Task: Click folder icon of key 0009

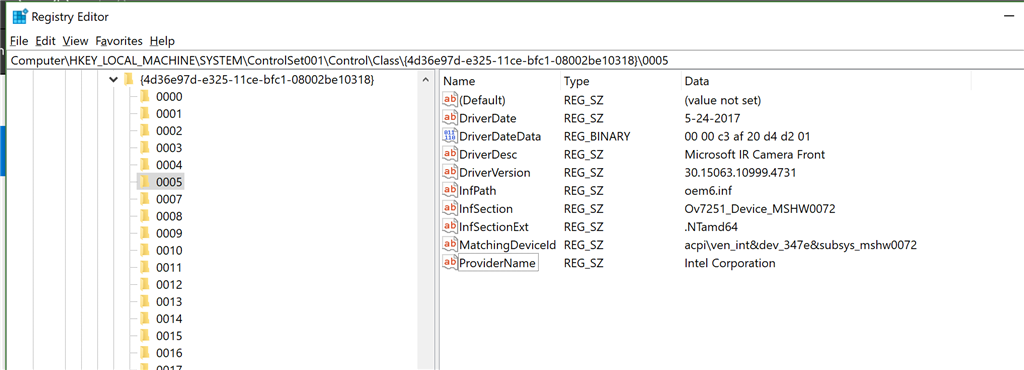Action: coord(145,233)
